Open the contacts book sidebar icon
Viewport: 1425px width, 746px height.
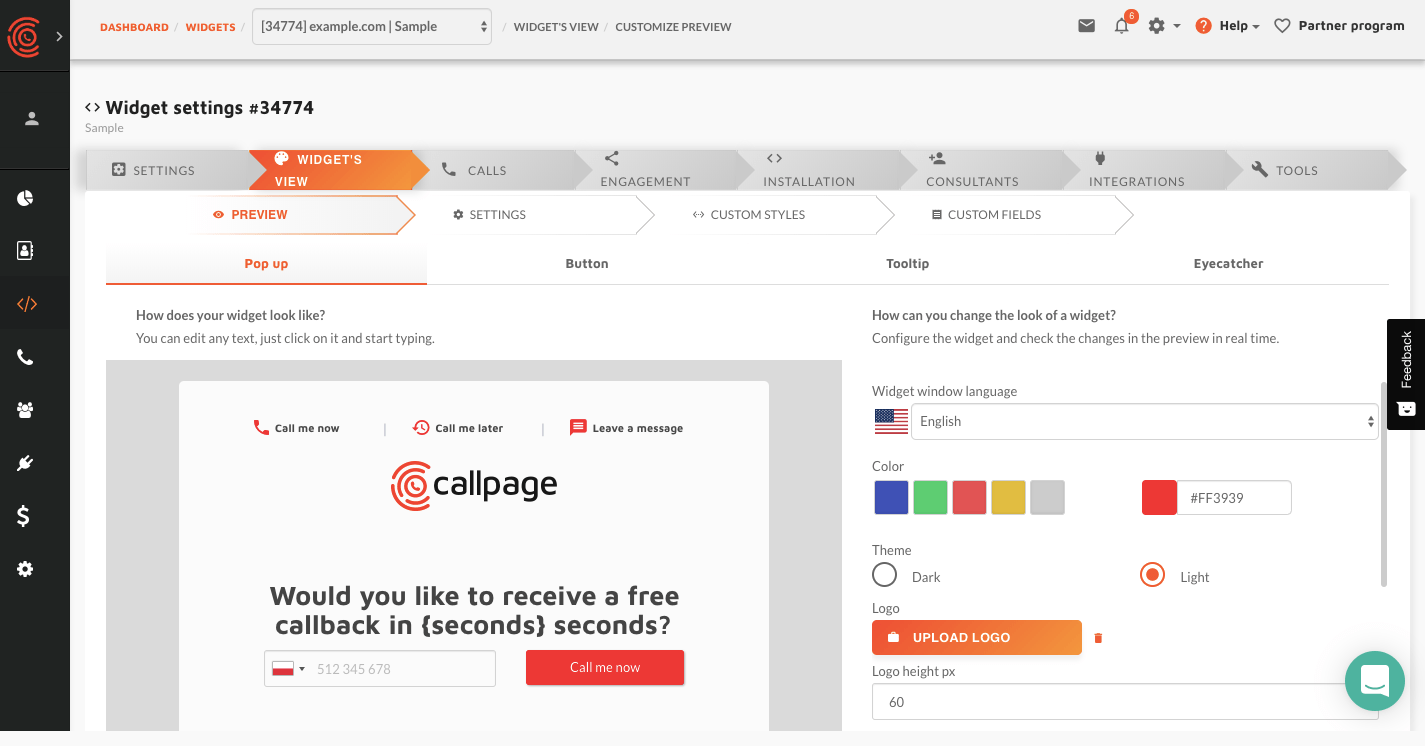(x=26, y=251)
